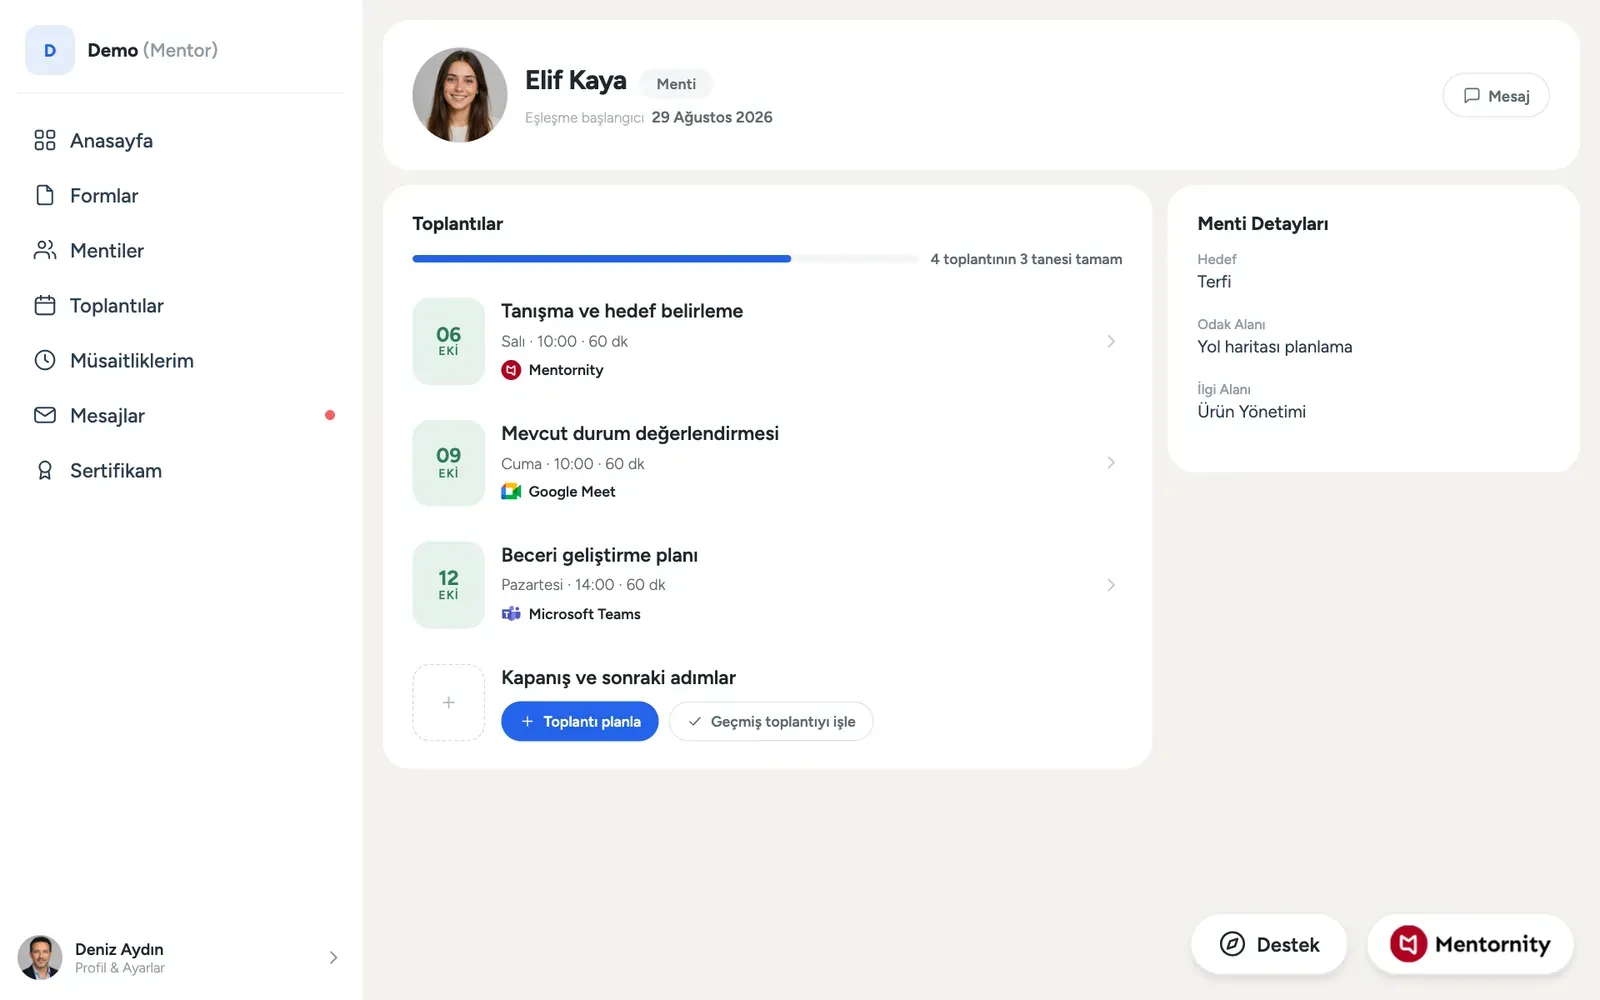Click the Microsoft Teams logo icon
1600x1000 pixels.
[x=511, y=614]
